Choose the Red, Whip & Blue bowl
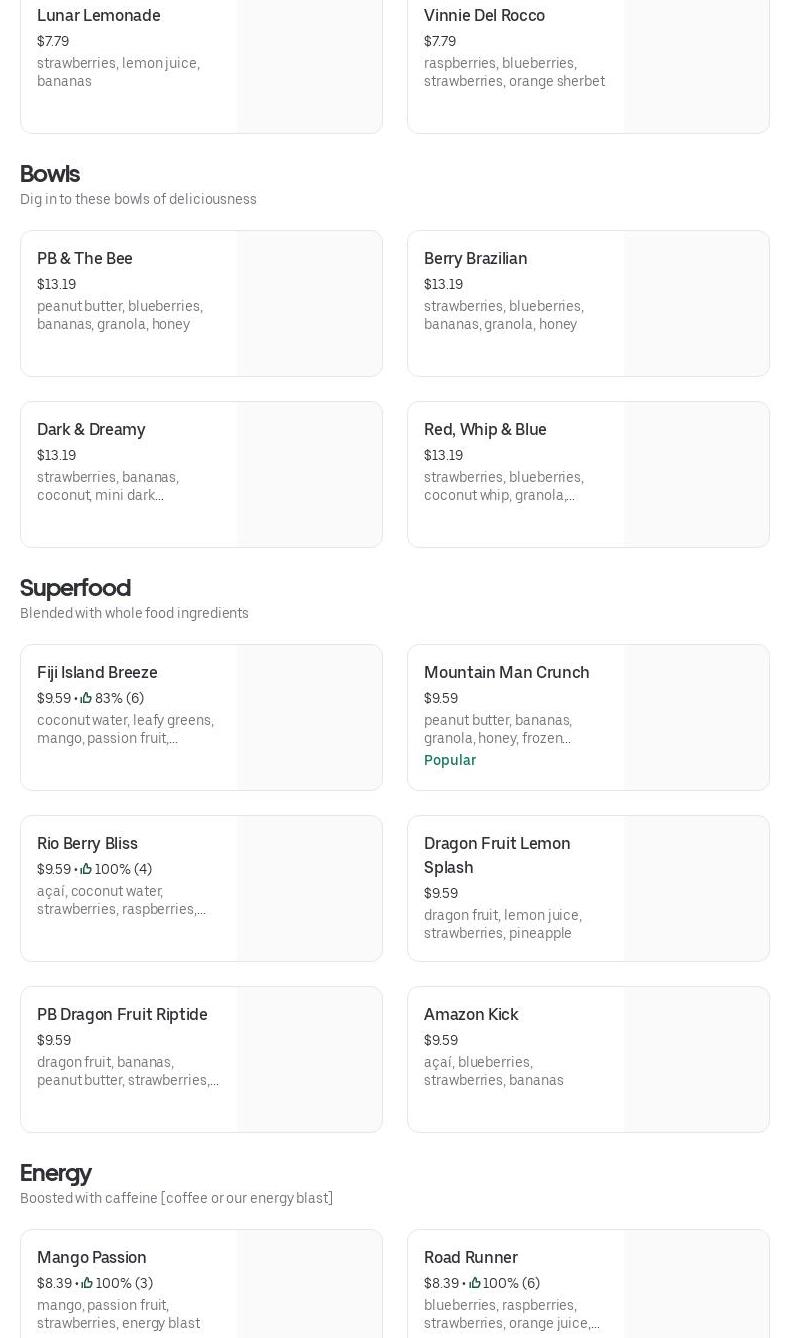The height and width of the screenshot is (1338, 804). point(485,429)
